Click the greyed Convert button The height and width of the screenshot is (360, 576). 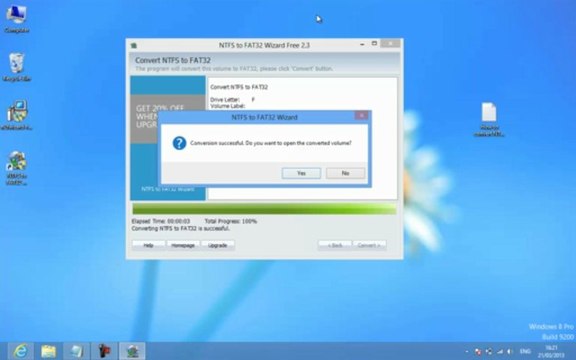coord(369,245)
